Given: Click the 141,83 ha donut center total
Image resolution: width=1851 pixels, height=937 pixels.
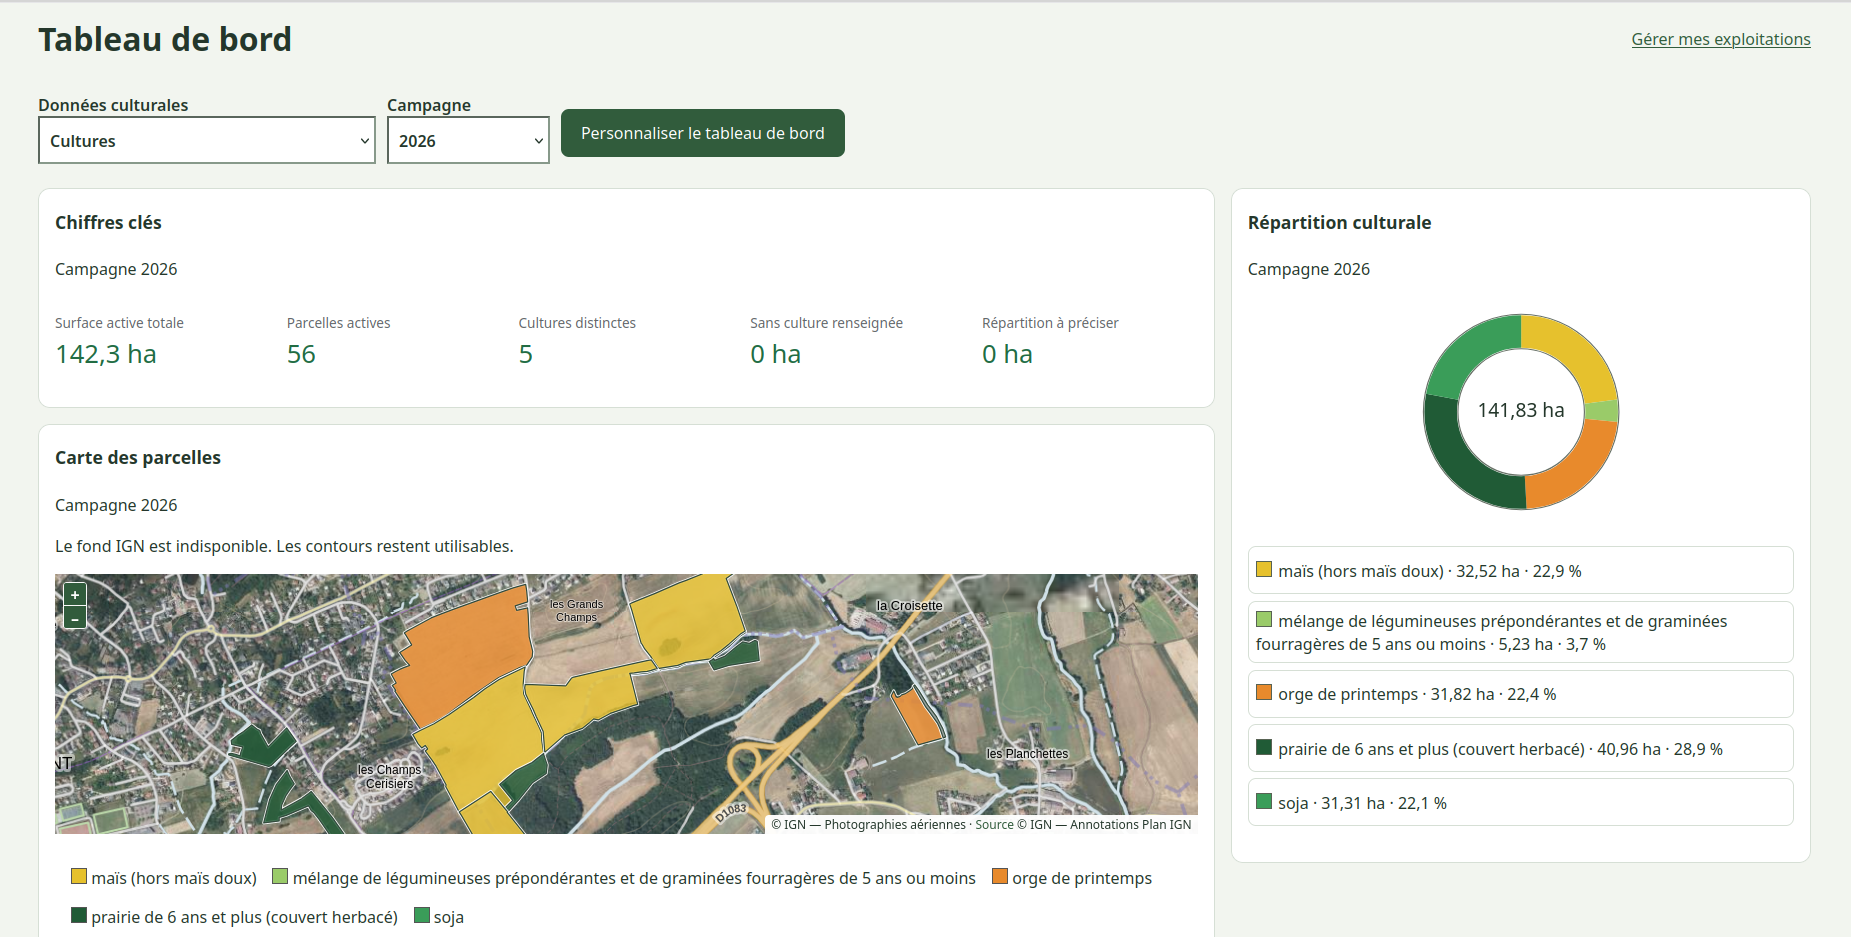Looking at the screenshot, I should tap(1521, 410).
